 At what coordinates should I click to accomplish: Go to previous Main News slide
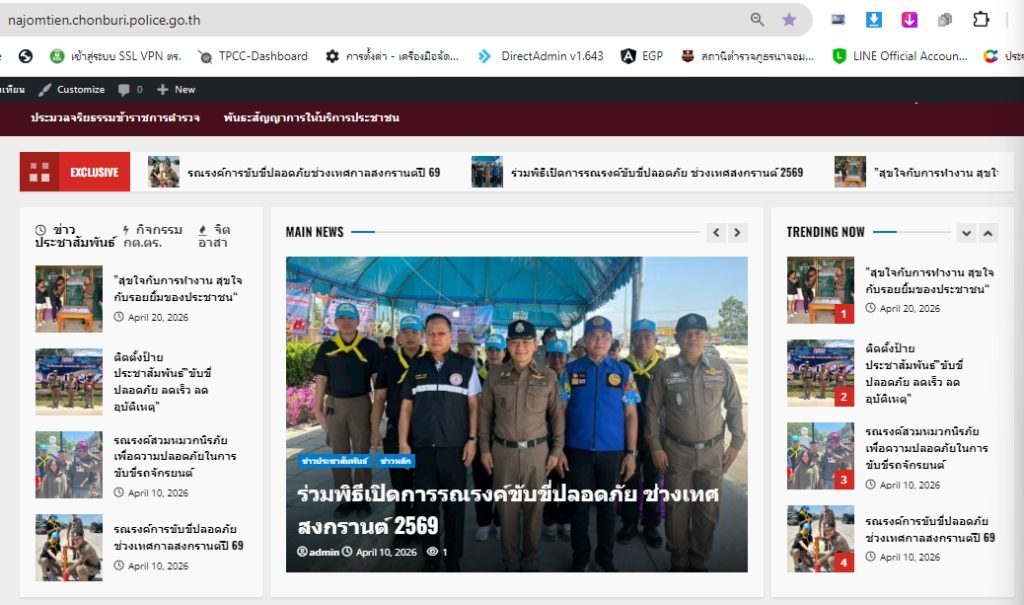point(716,233)
